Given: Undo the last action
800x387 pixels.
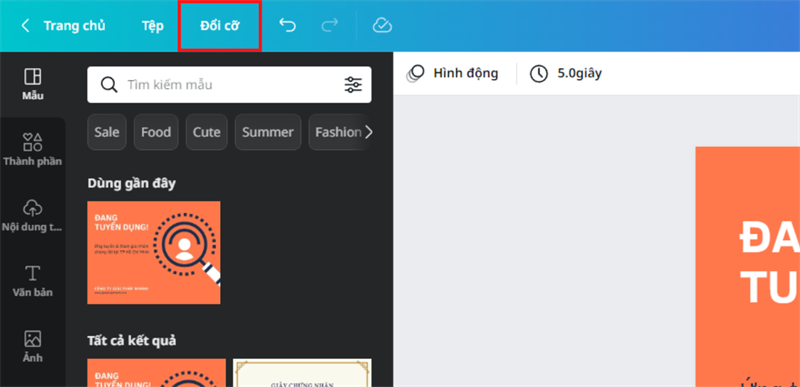Looking at the screenshot, I should (x=287, y=25).
